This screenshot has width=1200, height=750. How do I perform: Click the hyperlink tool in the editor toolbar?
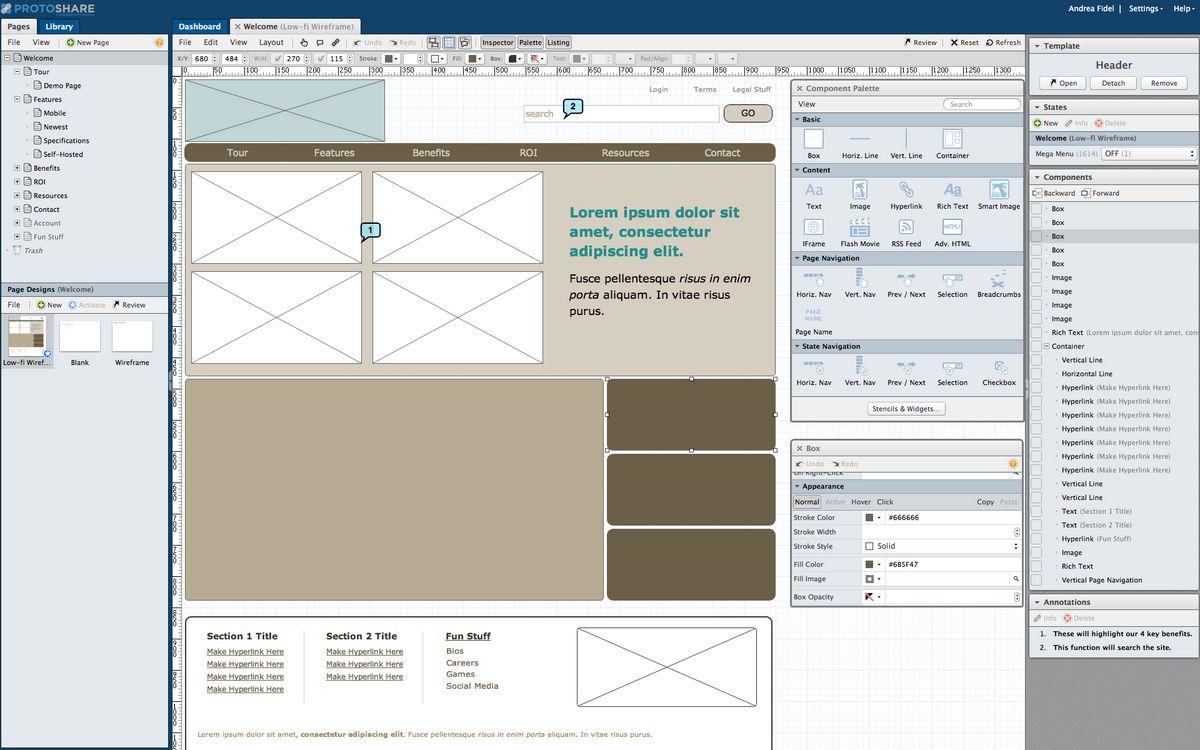[336, 43]
